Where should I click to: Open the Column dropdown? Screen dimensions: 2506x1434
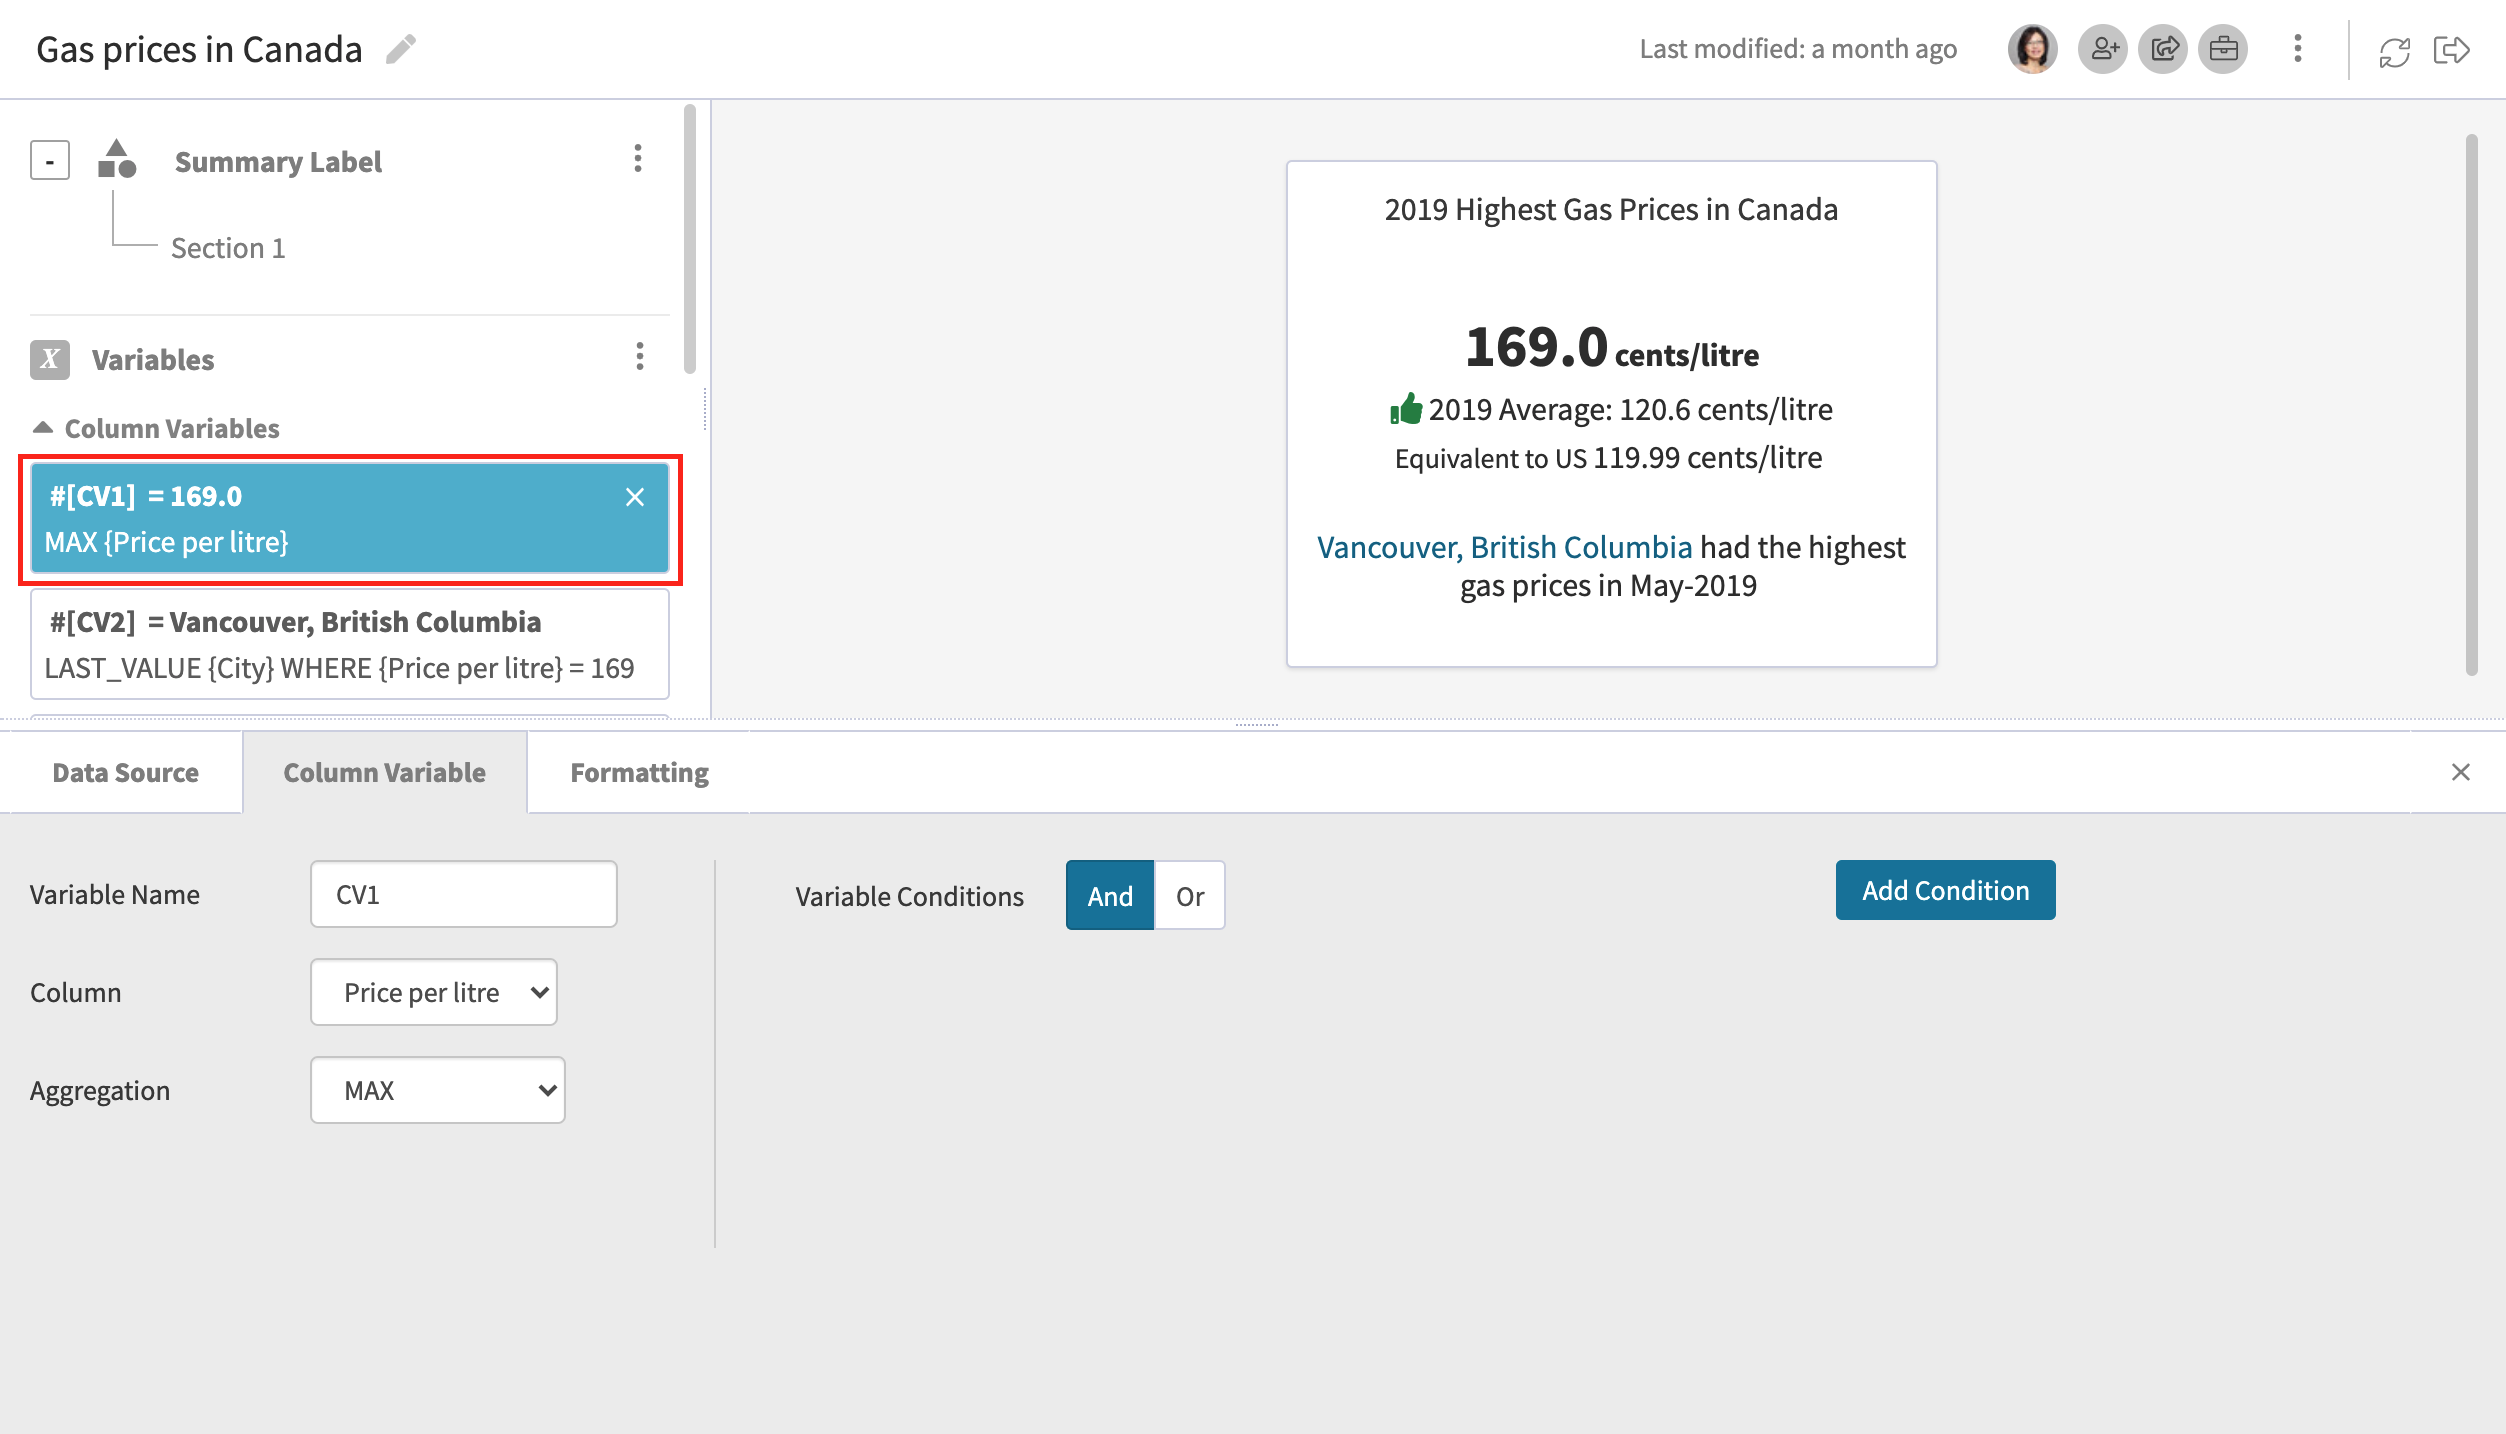[x=434, y=992]
